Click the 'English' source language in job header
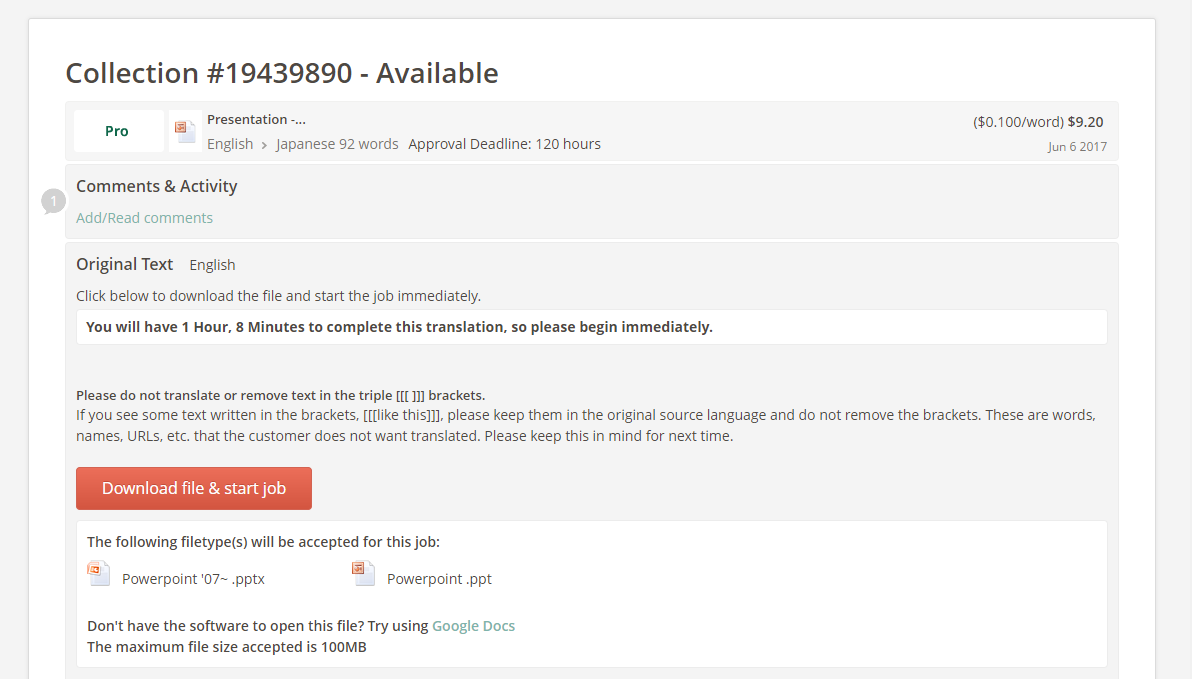Image resolution: width=1192 pixels, height=679 pixels. 230,144
